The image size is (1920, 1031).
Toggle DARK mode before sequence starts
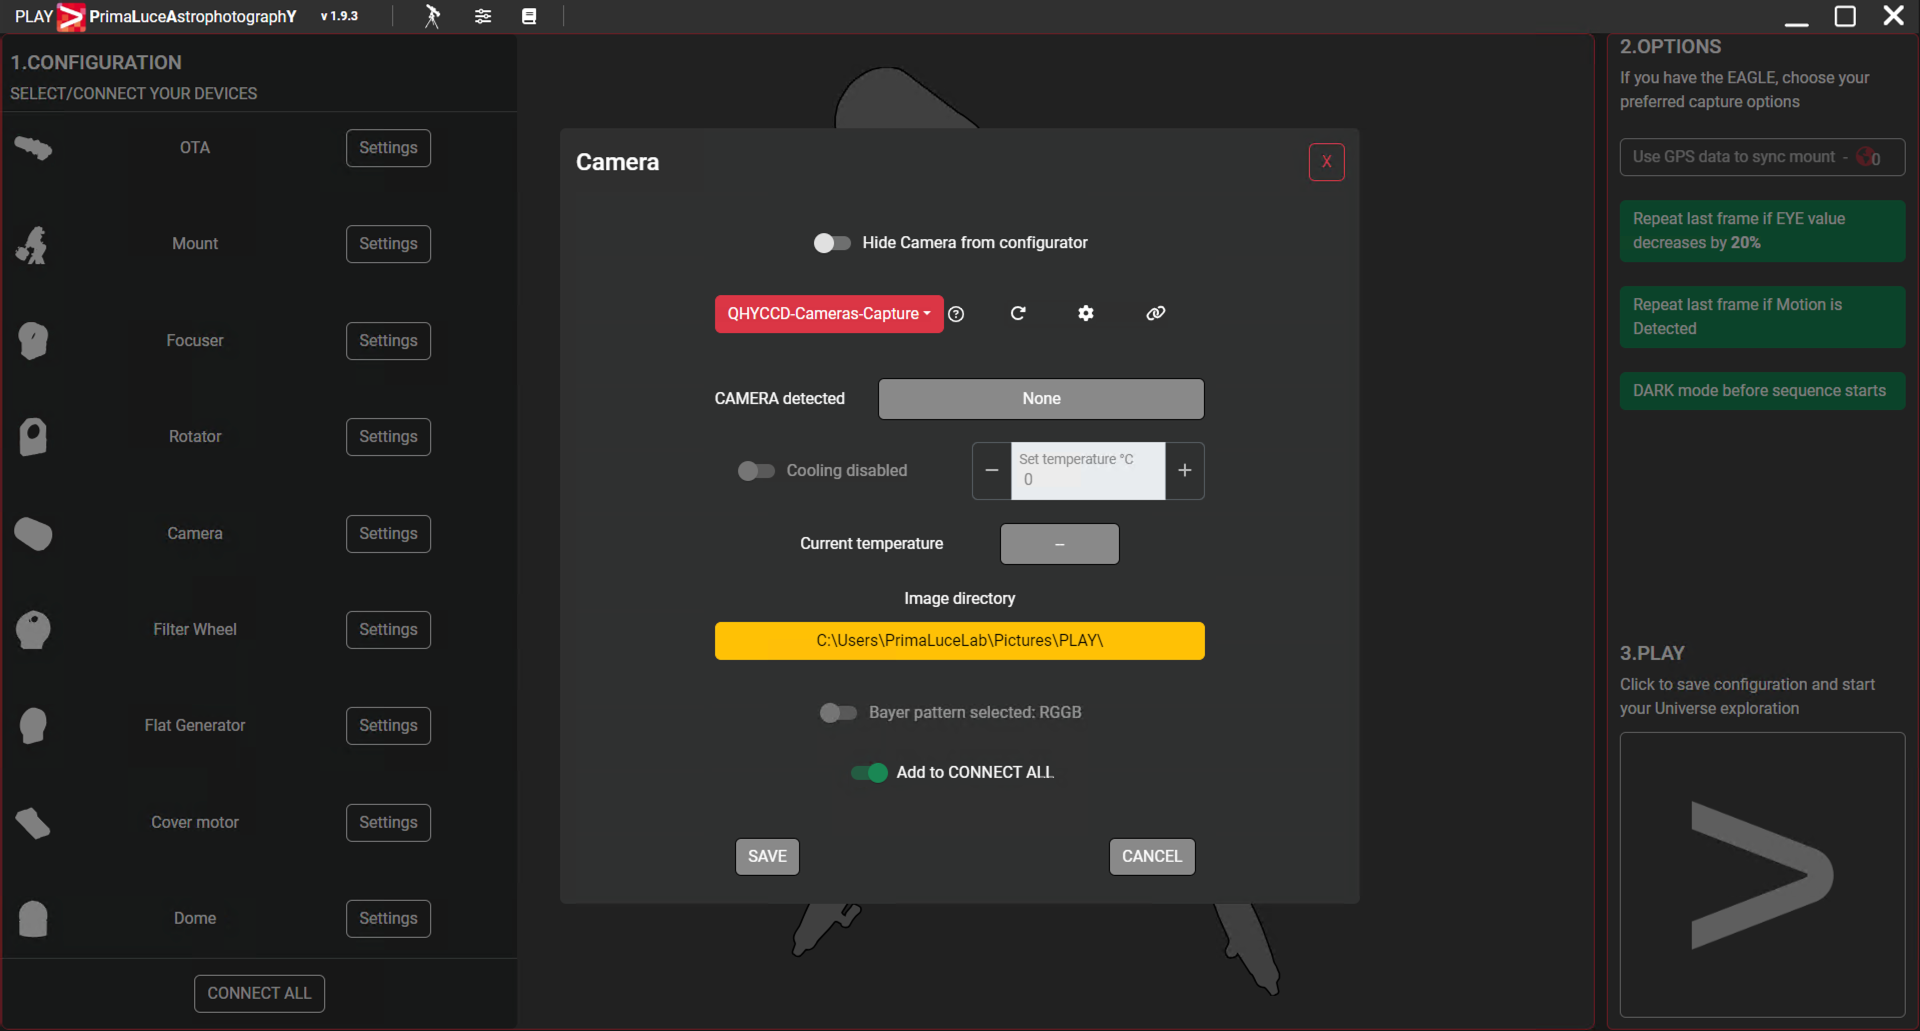(1762, 391)
